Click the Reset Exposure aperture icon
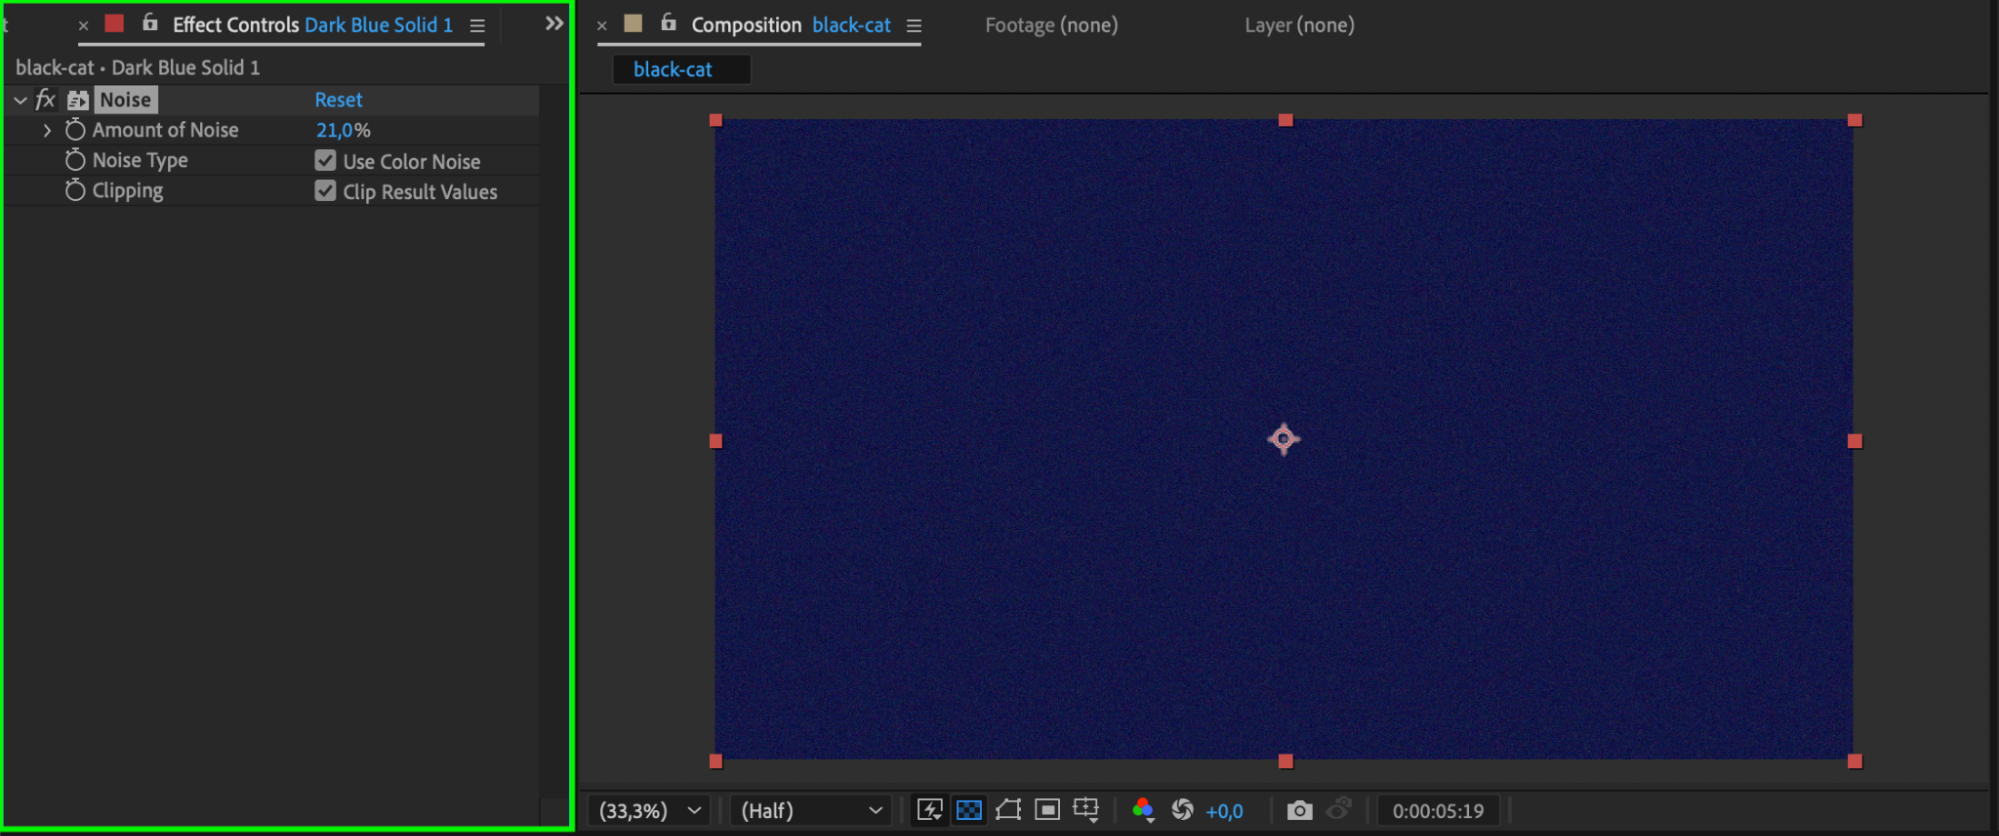The image size is (1999, 836). coord(1182,810)
